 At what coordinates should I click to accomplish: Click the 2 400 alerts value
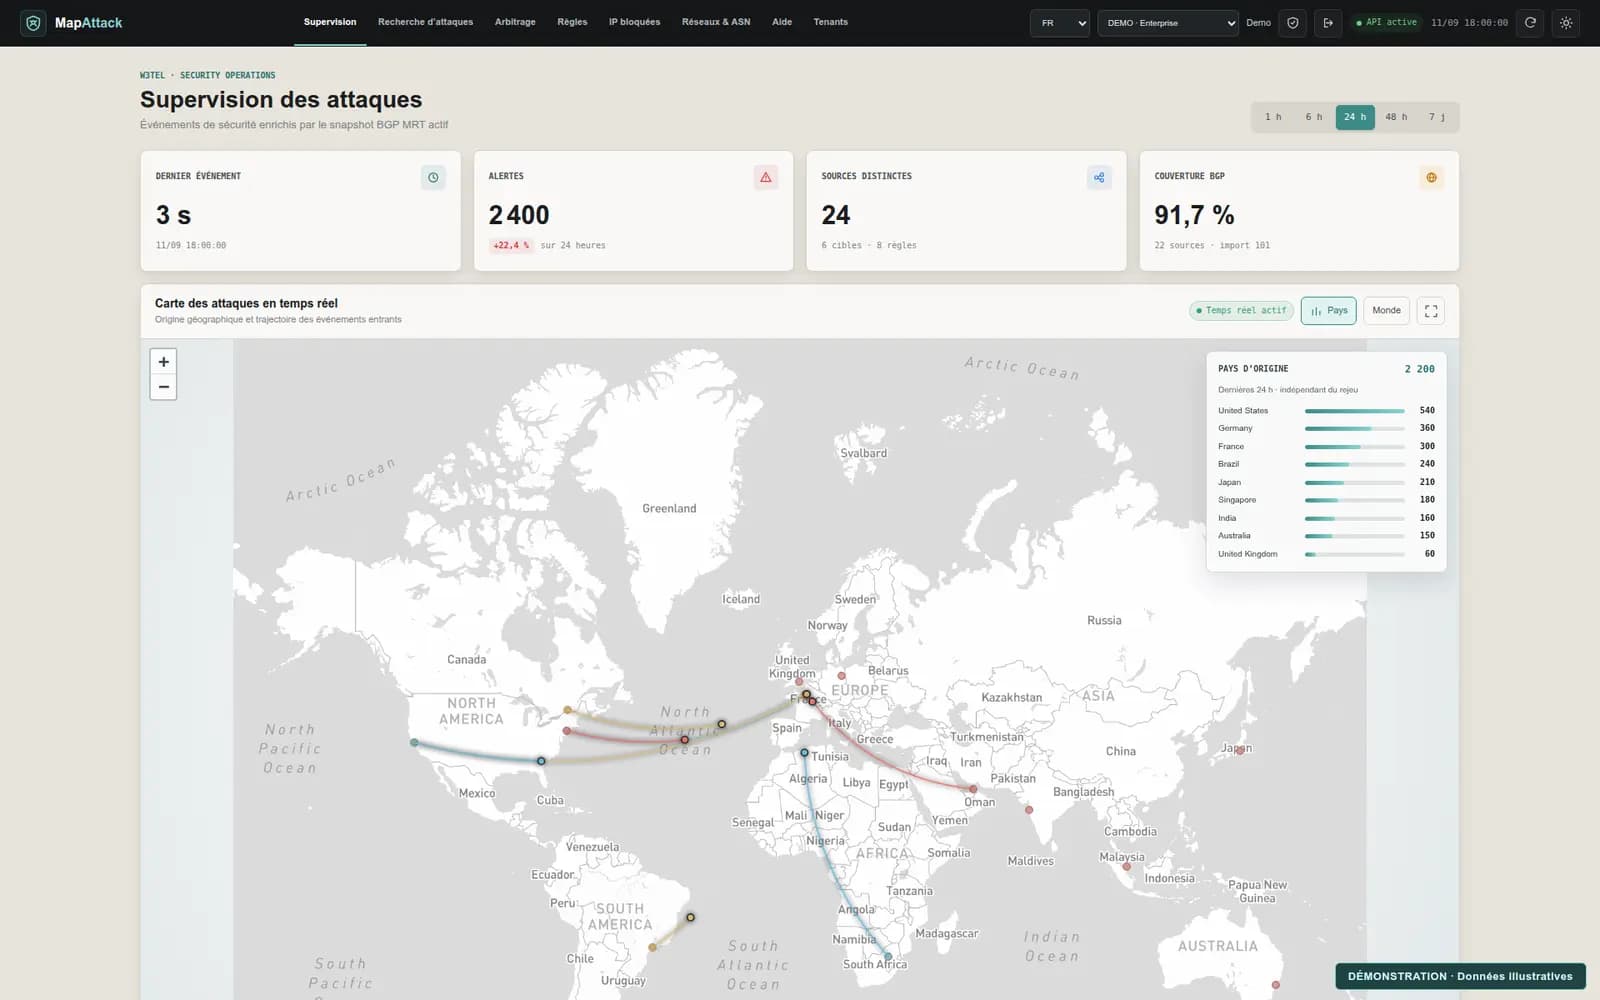click(x=519, y=215)
